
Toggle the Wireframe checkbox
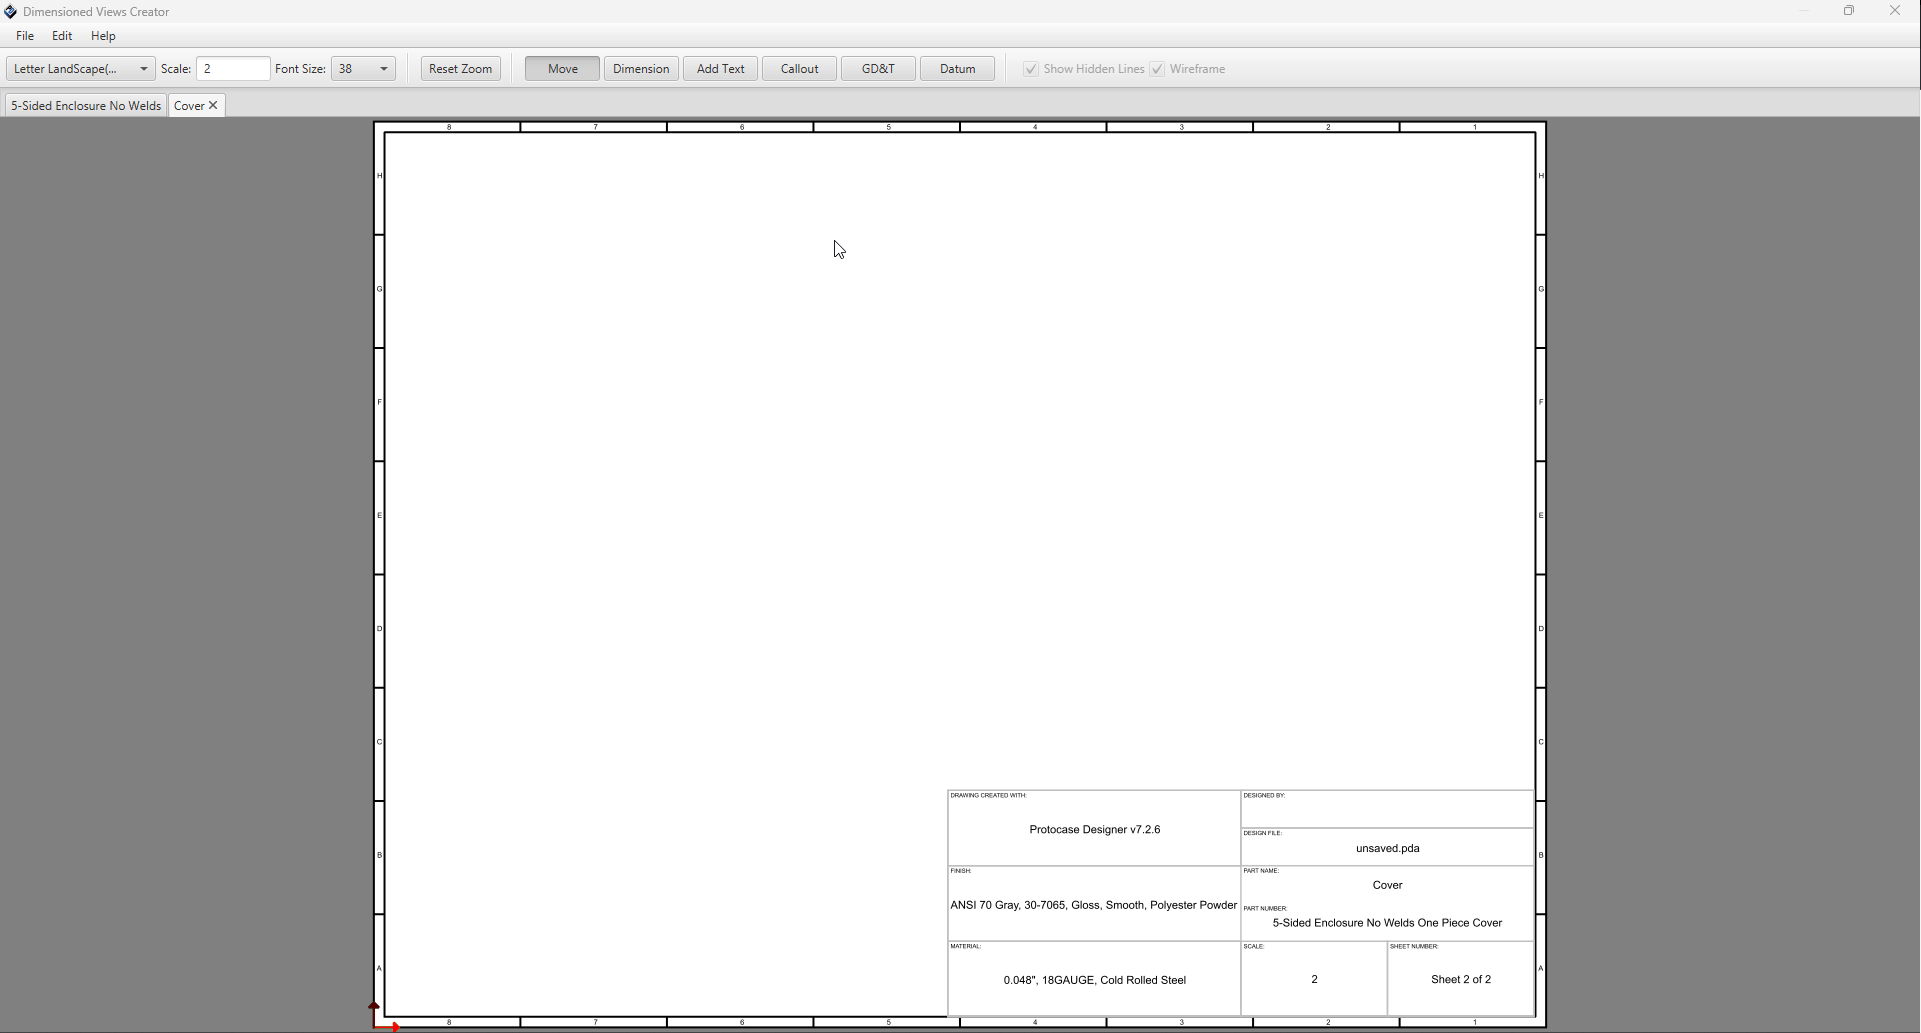[x=1157, y=69]
